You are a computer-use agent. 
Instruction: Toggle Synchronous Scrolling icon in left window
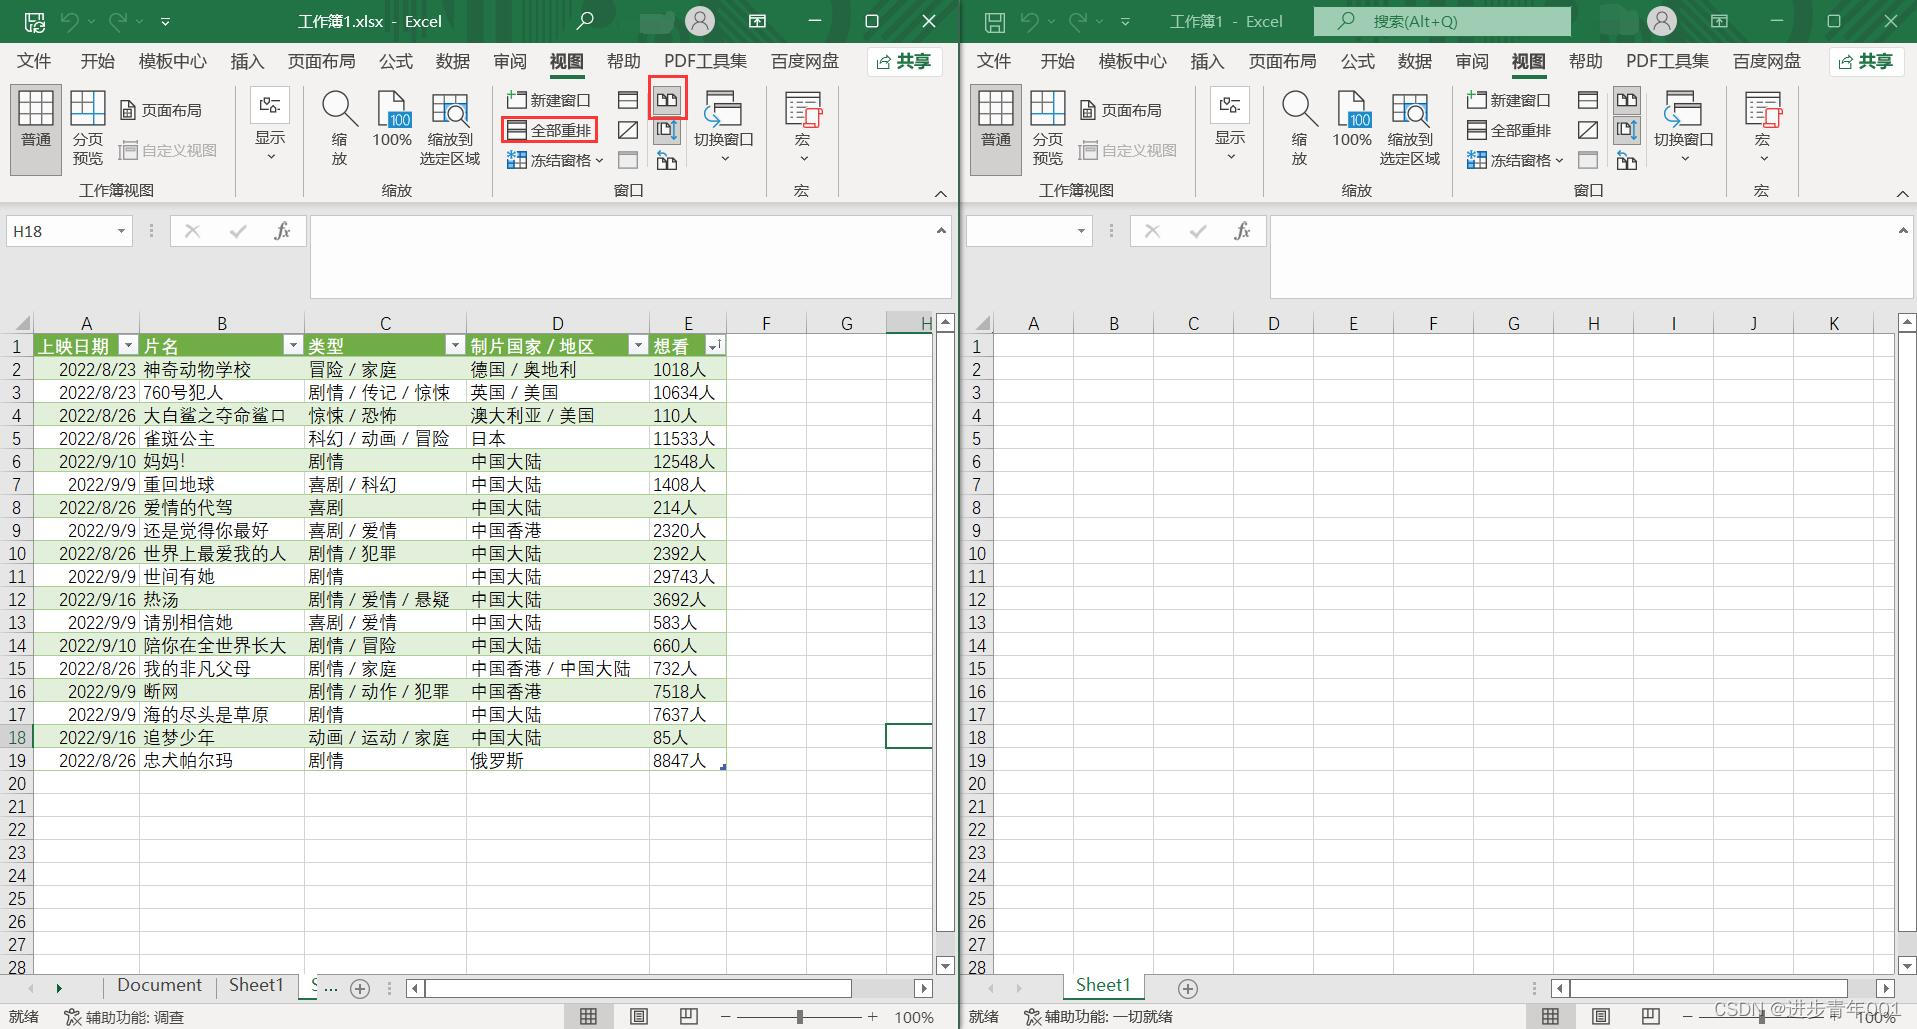point(667,130)
